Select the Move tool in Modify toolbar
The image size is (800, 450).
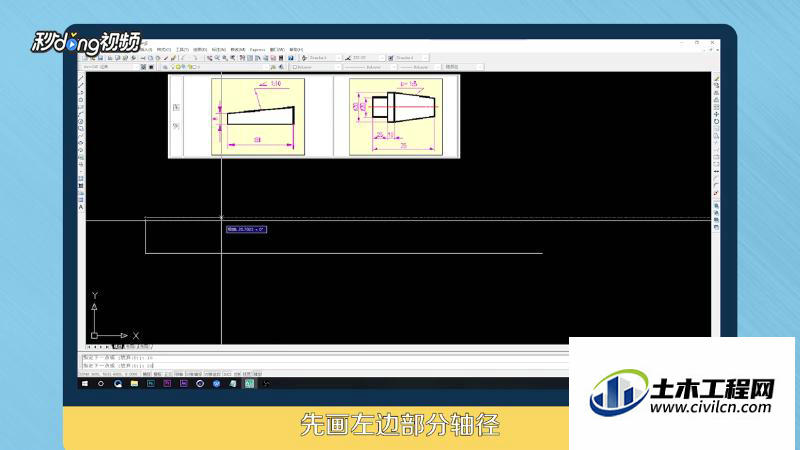point(716,114)
